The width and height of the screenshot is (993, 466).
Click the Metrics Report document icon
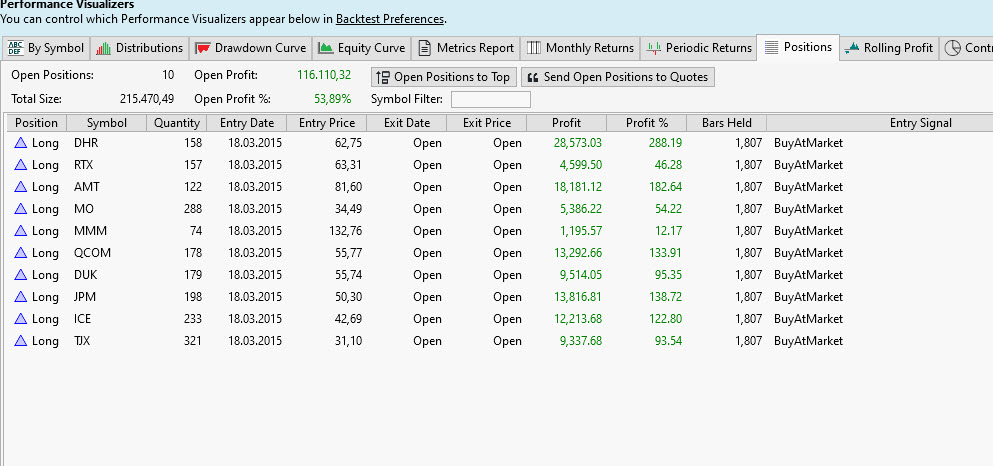424,48
